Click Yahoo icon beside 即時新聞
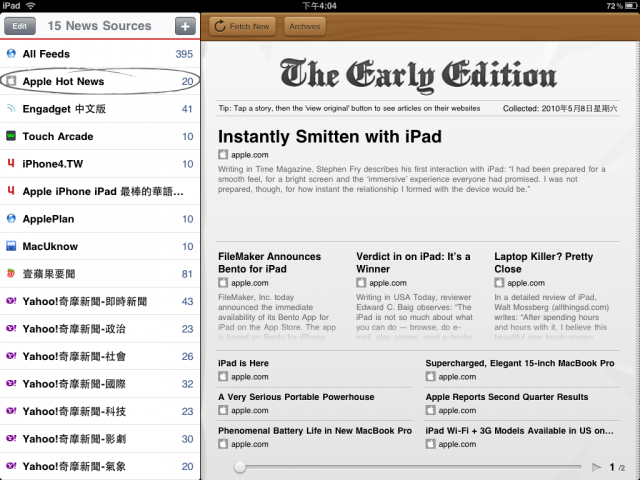Viewport: 640px width, 480px height. pyautogui.click(x=11, y=301)
